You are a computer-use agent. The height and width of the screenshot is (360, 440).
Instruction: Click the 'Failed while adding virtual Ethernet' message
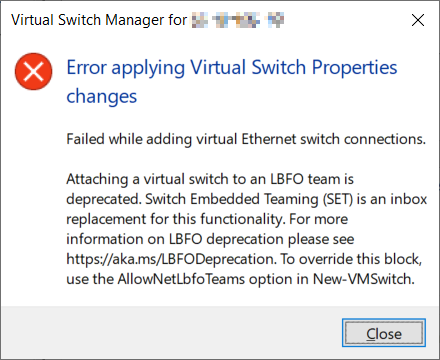246,139
